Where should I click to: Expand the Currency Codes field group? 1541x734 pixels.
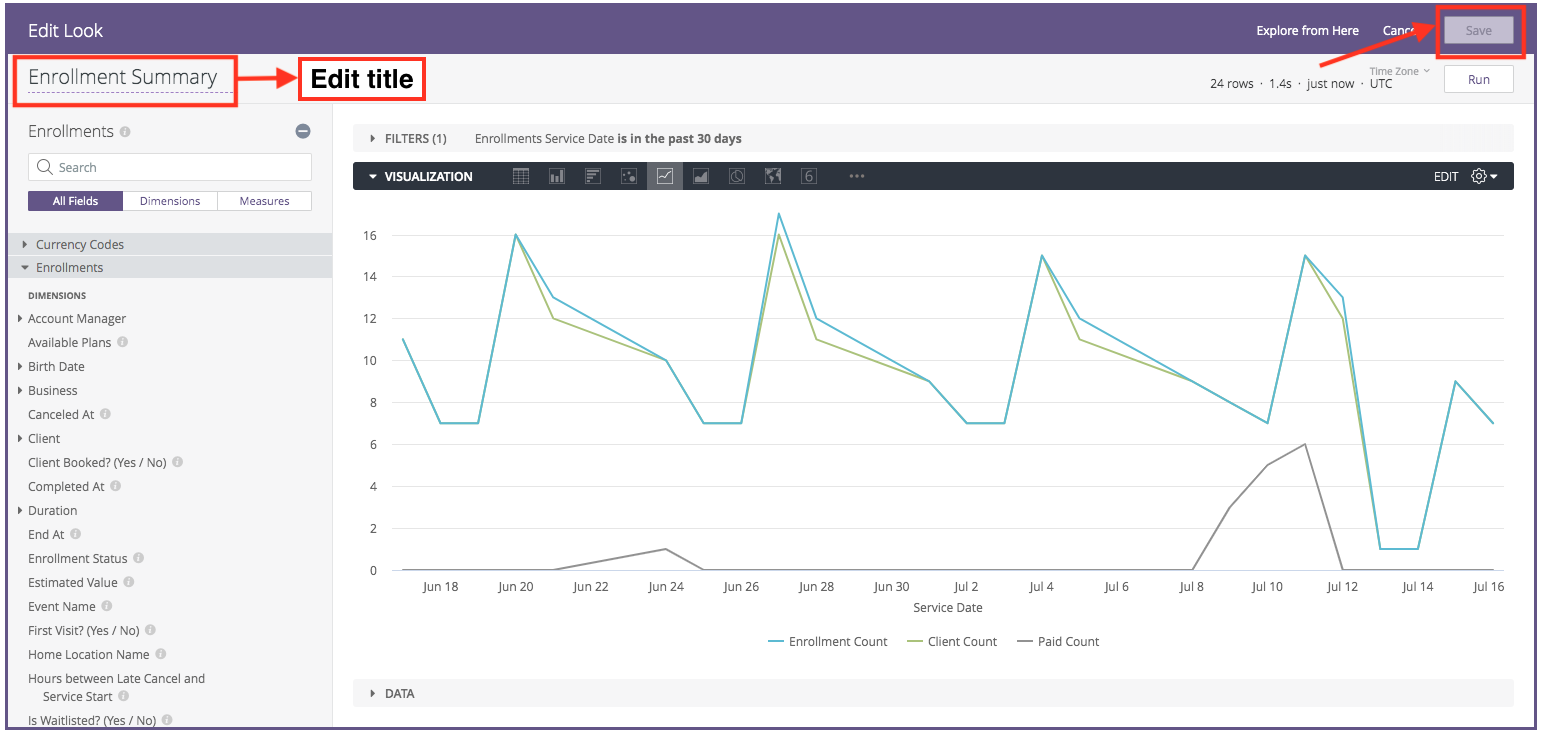coord(79,244)
